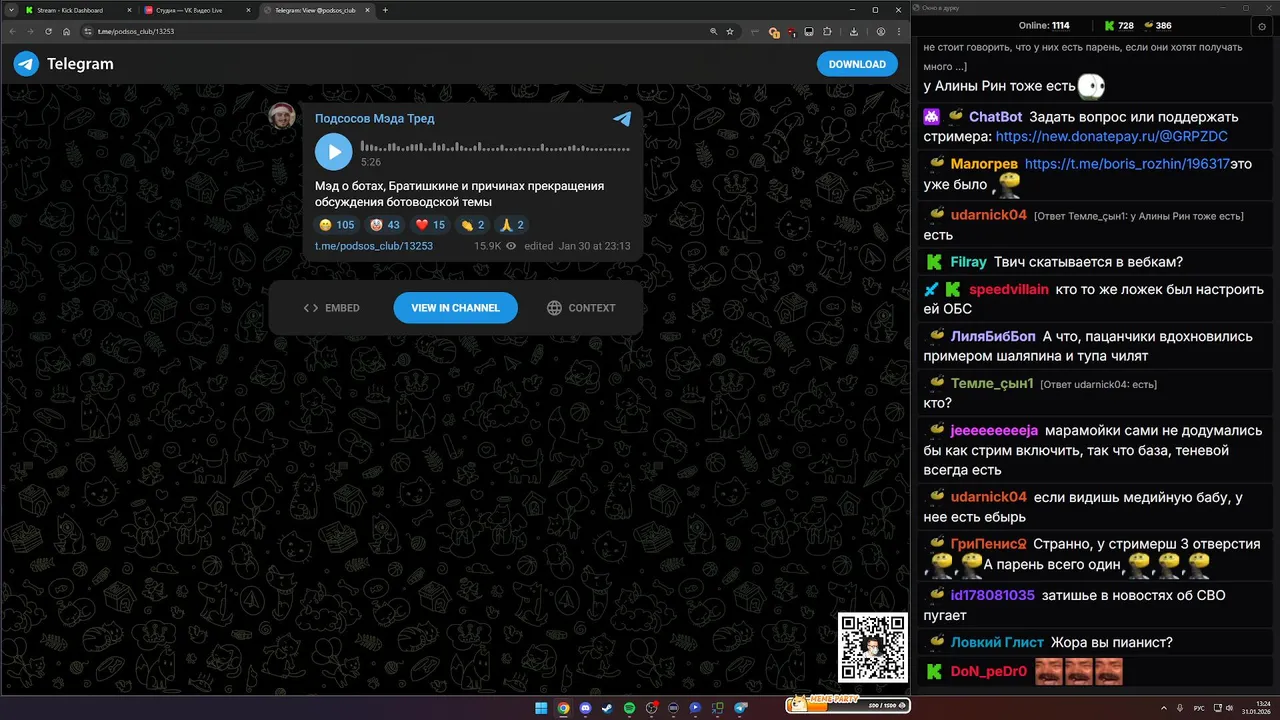Click the QR code overlay image
1280x720 pixels.
pos(872,647)
